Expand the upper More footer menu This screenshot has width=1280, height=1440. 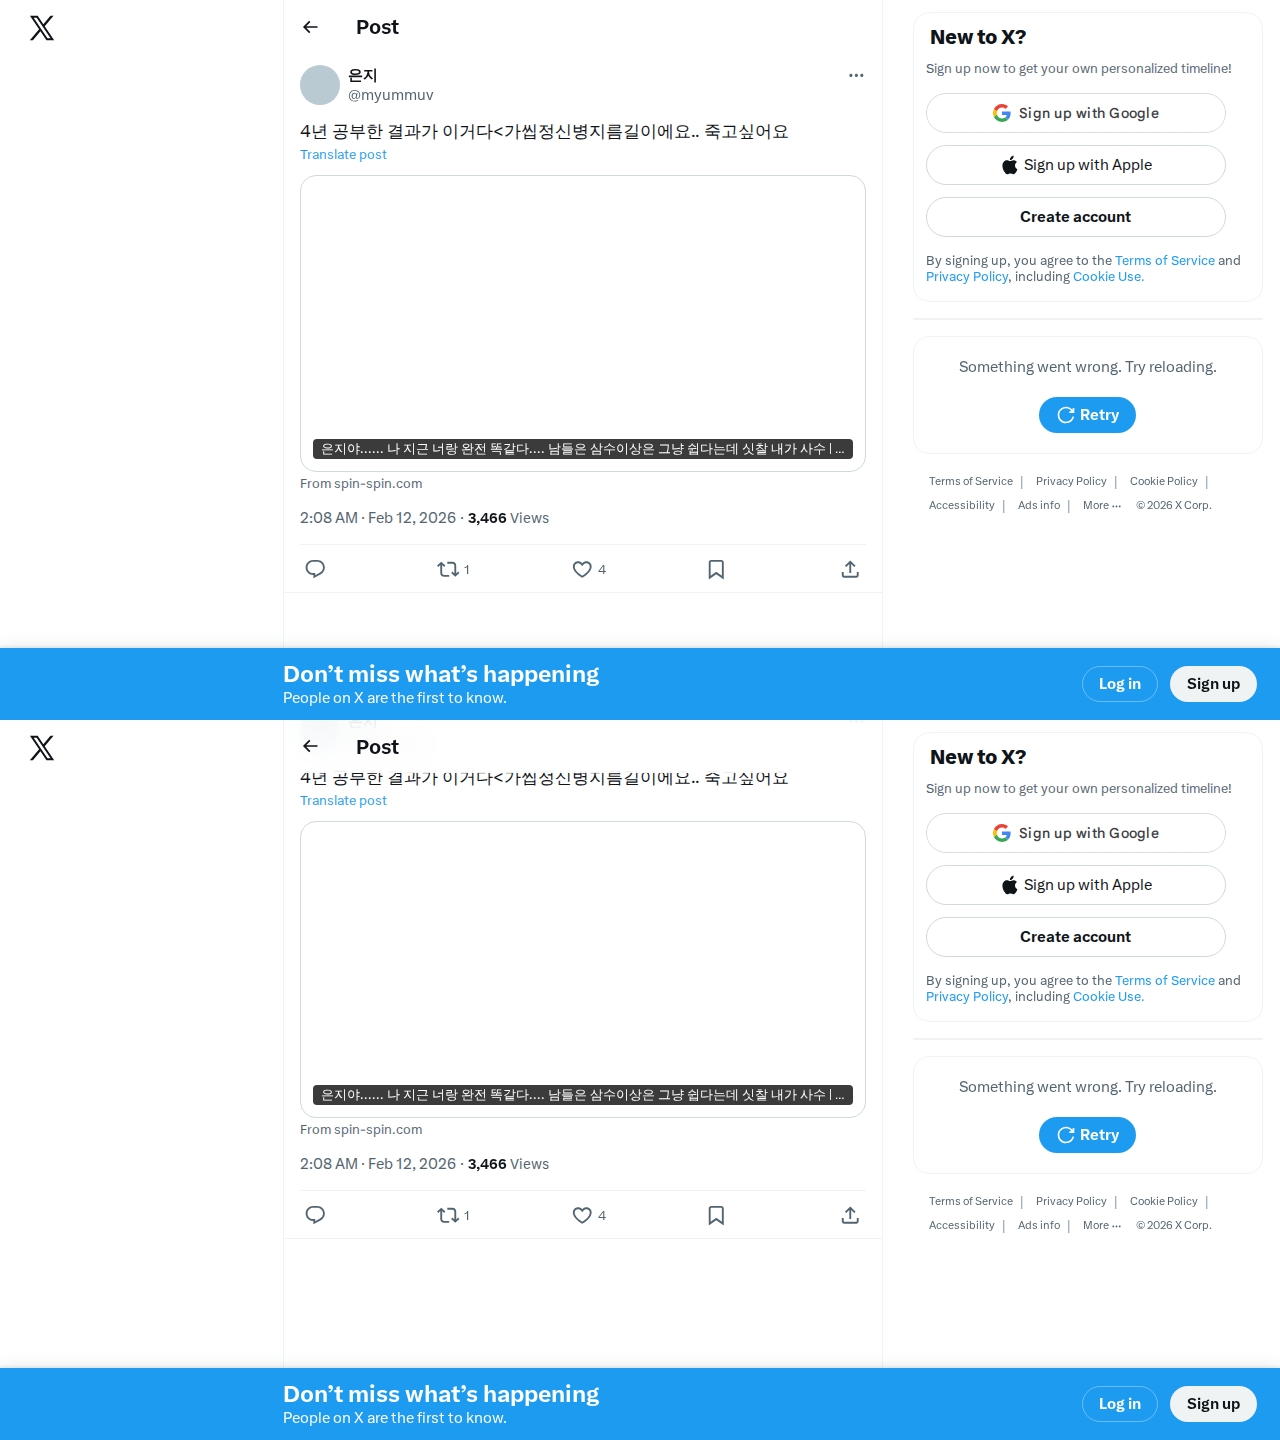click(x=1102, y=505)
